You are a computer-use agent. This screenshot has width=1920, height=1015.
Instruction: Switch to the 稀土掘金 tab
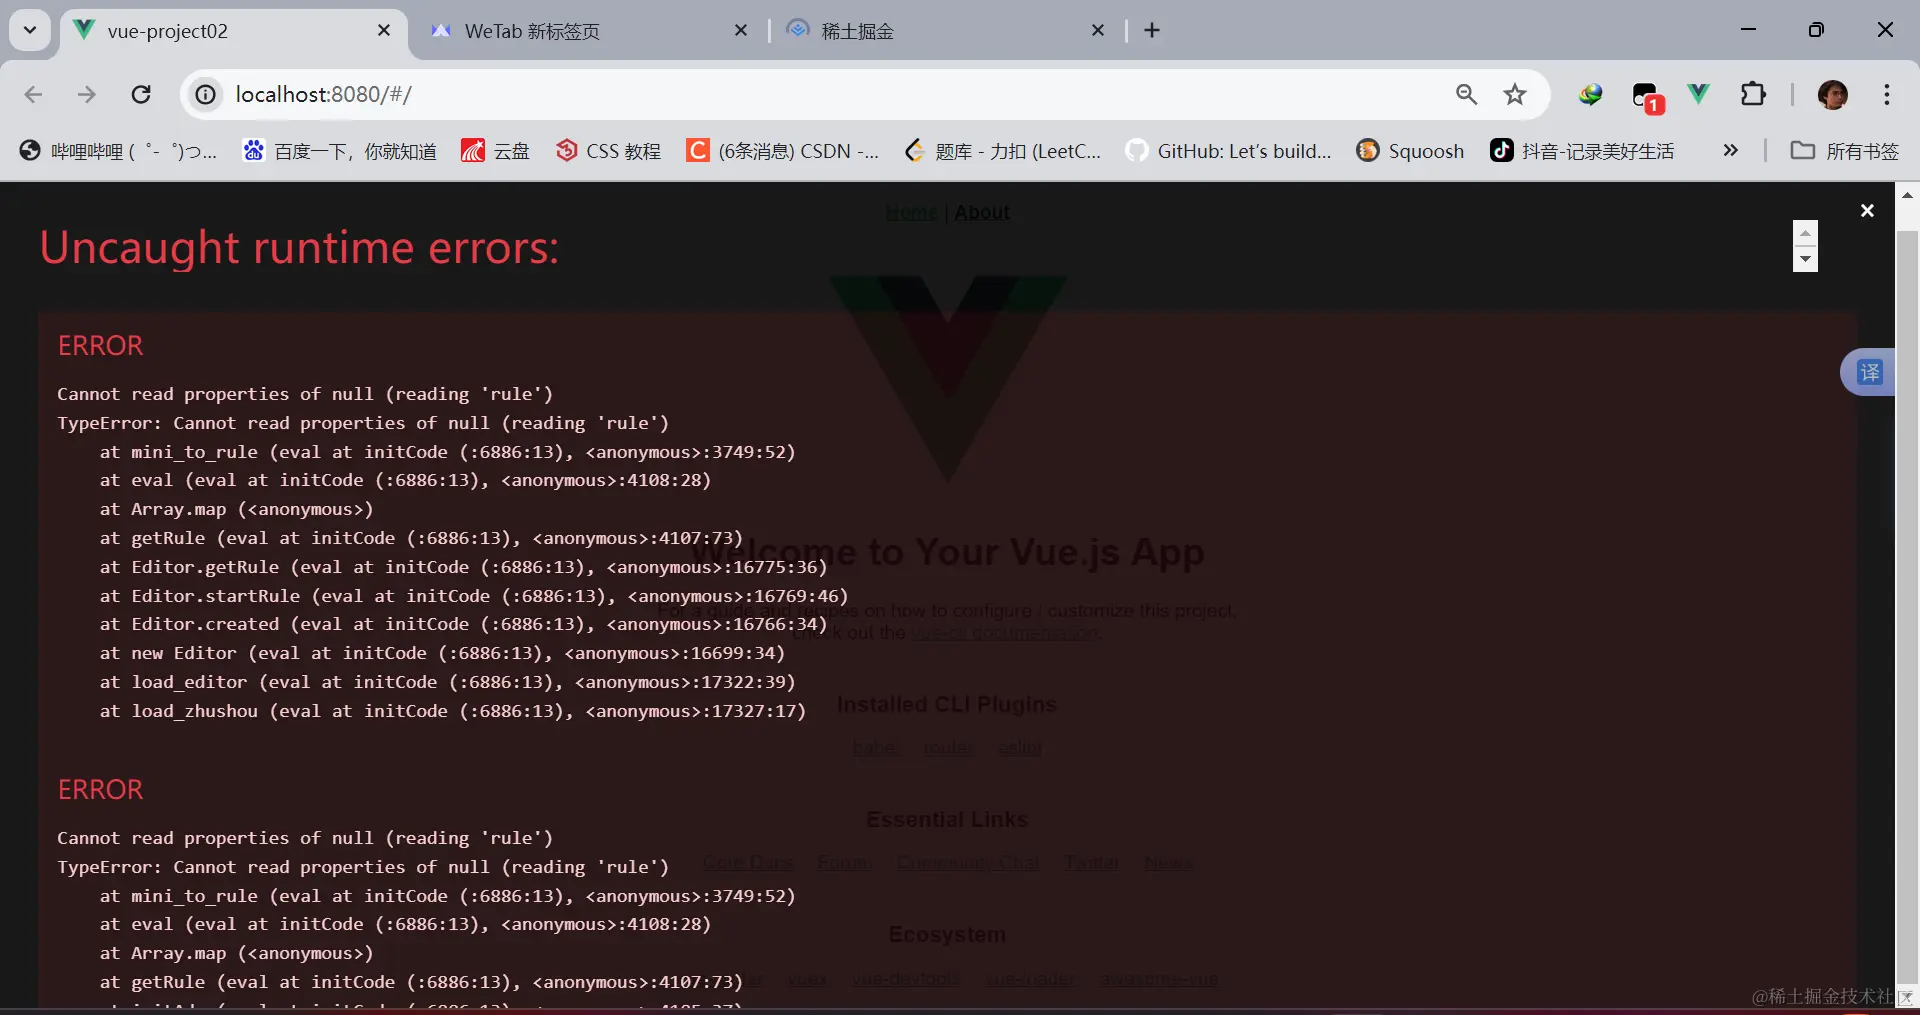pos(945,31)
